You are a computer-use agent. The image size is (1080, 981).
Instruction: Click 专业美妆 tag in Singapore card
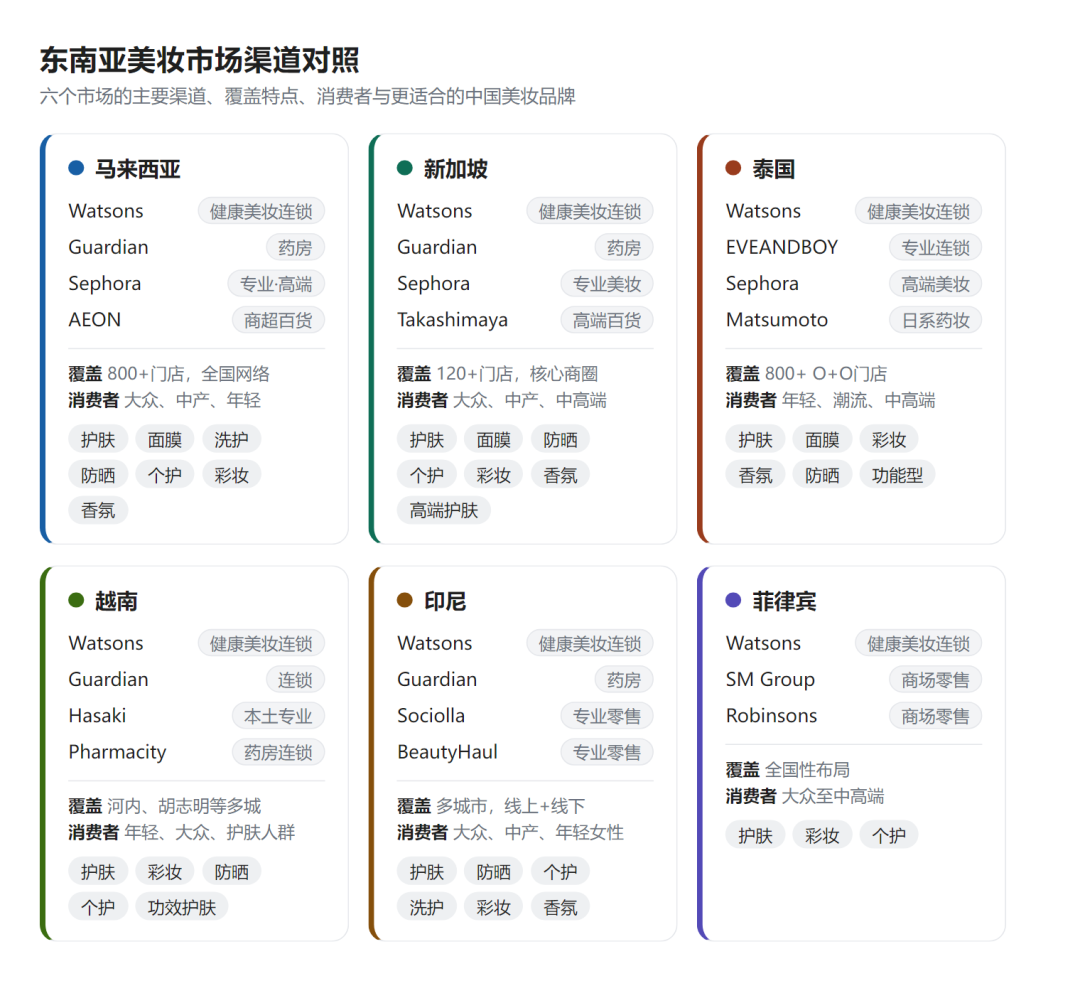[607, 284]
